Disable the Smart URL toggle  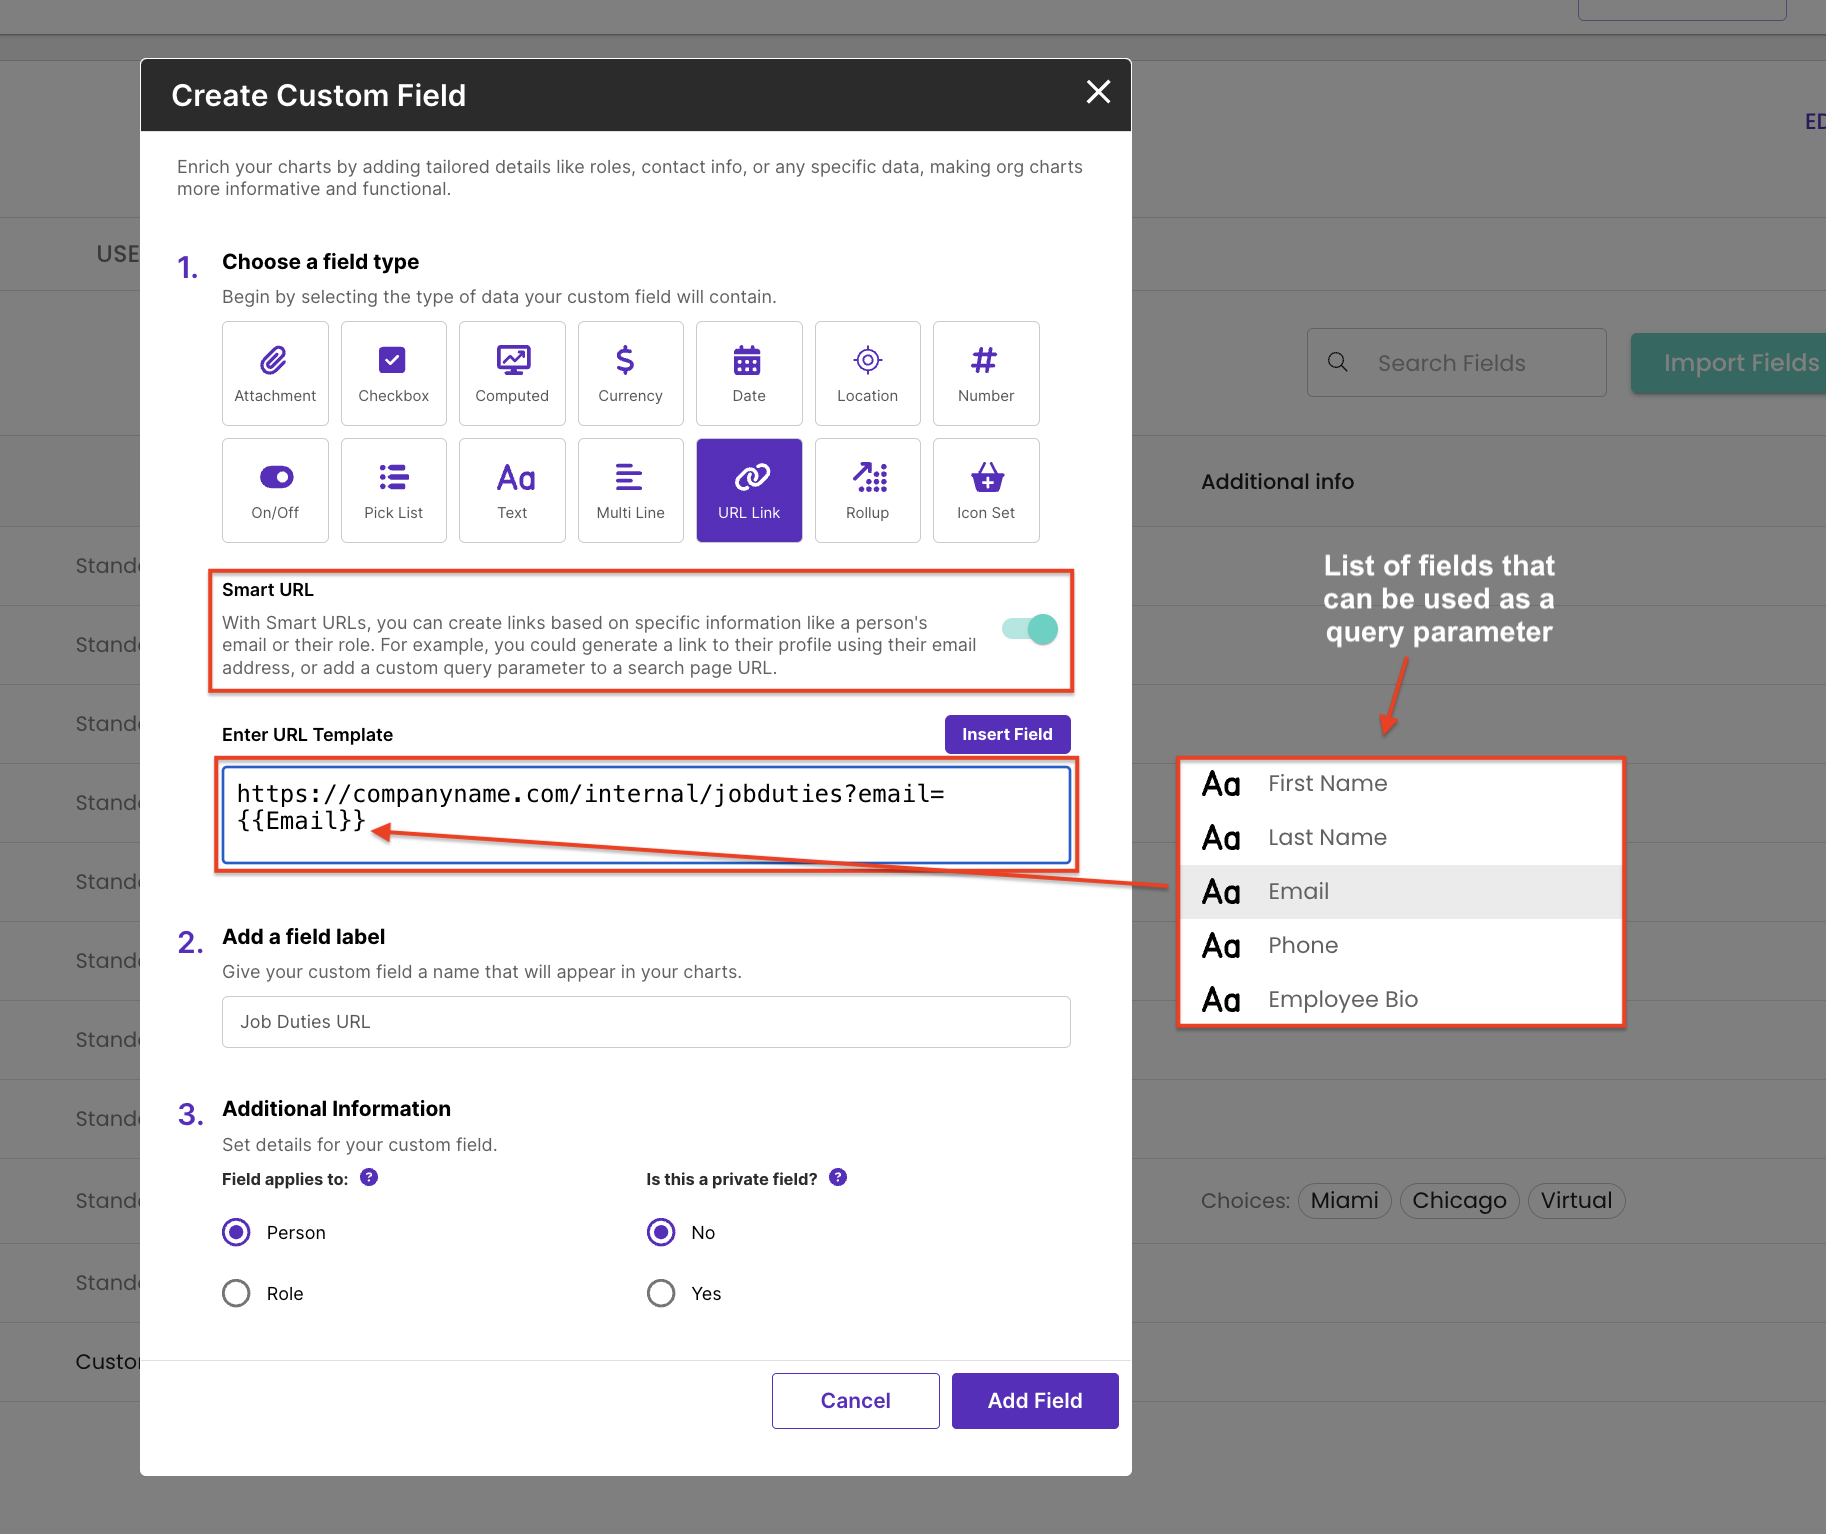tap(1030, 629)
